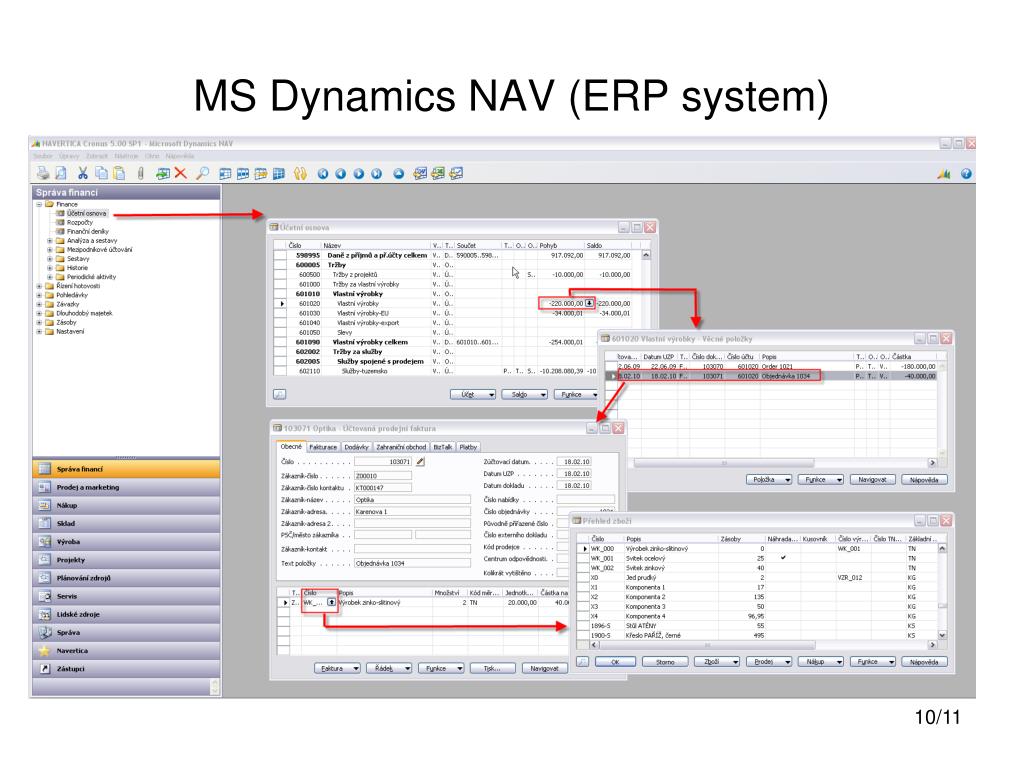Click the Cut scissors icon
The height and width of the screenshot is (768, 1024).
point(83,173)
